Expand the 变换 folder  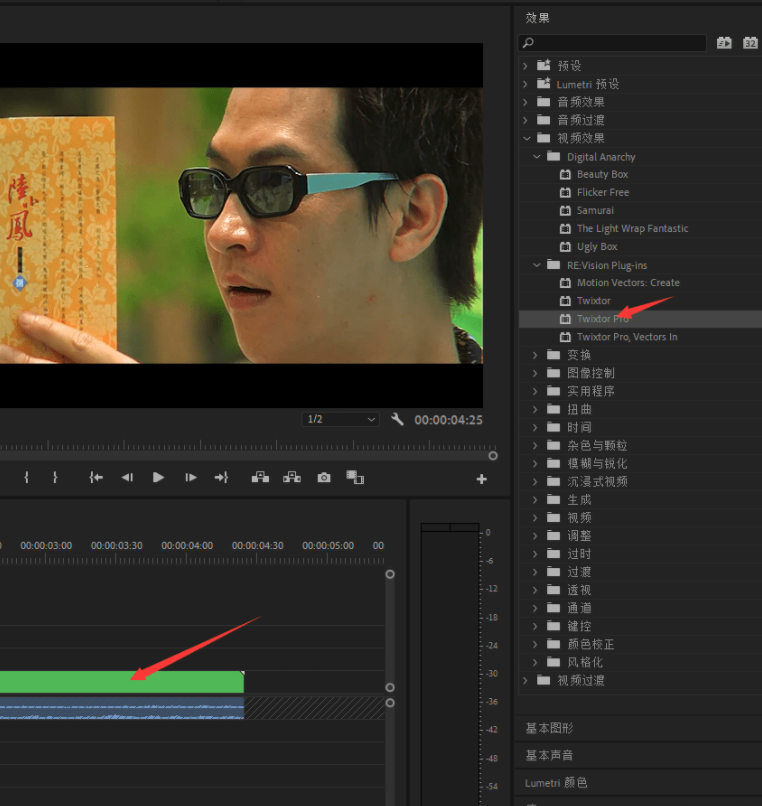pyautogui.click(x=535, y=355)
